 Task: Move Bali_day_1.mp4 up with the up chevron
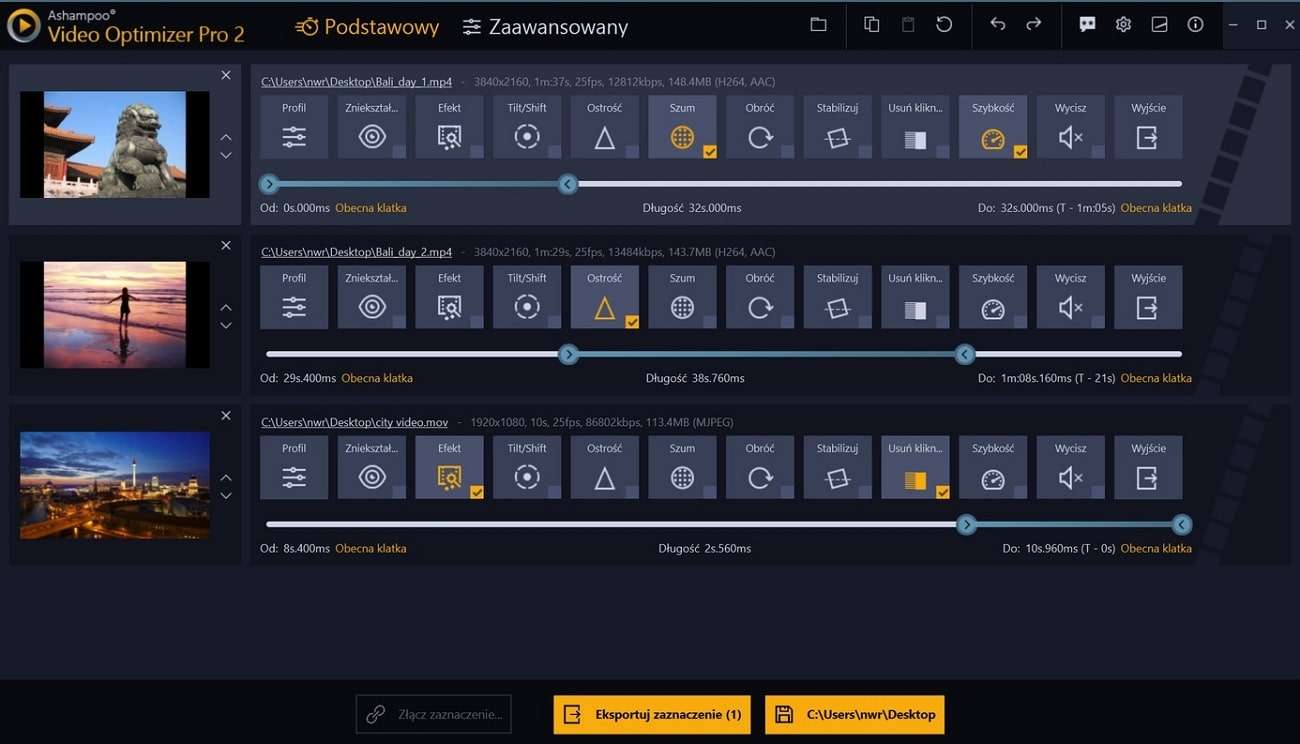click(x=226, y=137)
